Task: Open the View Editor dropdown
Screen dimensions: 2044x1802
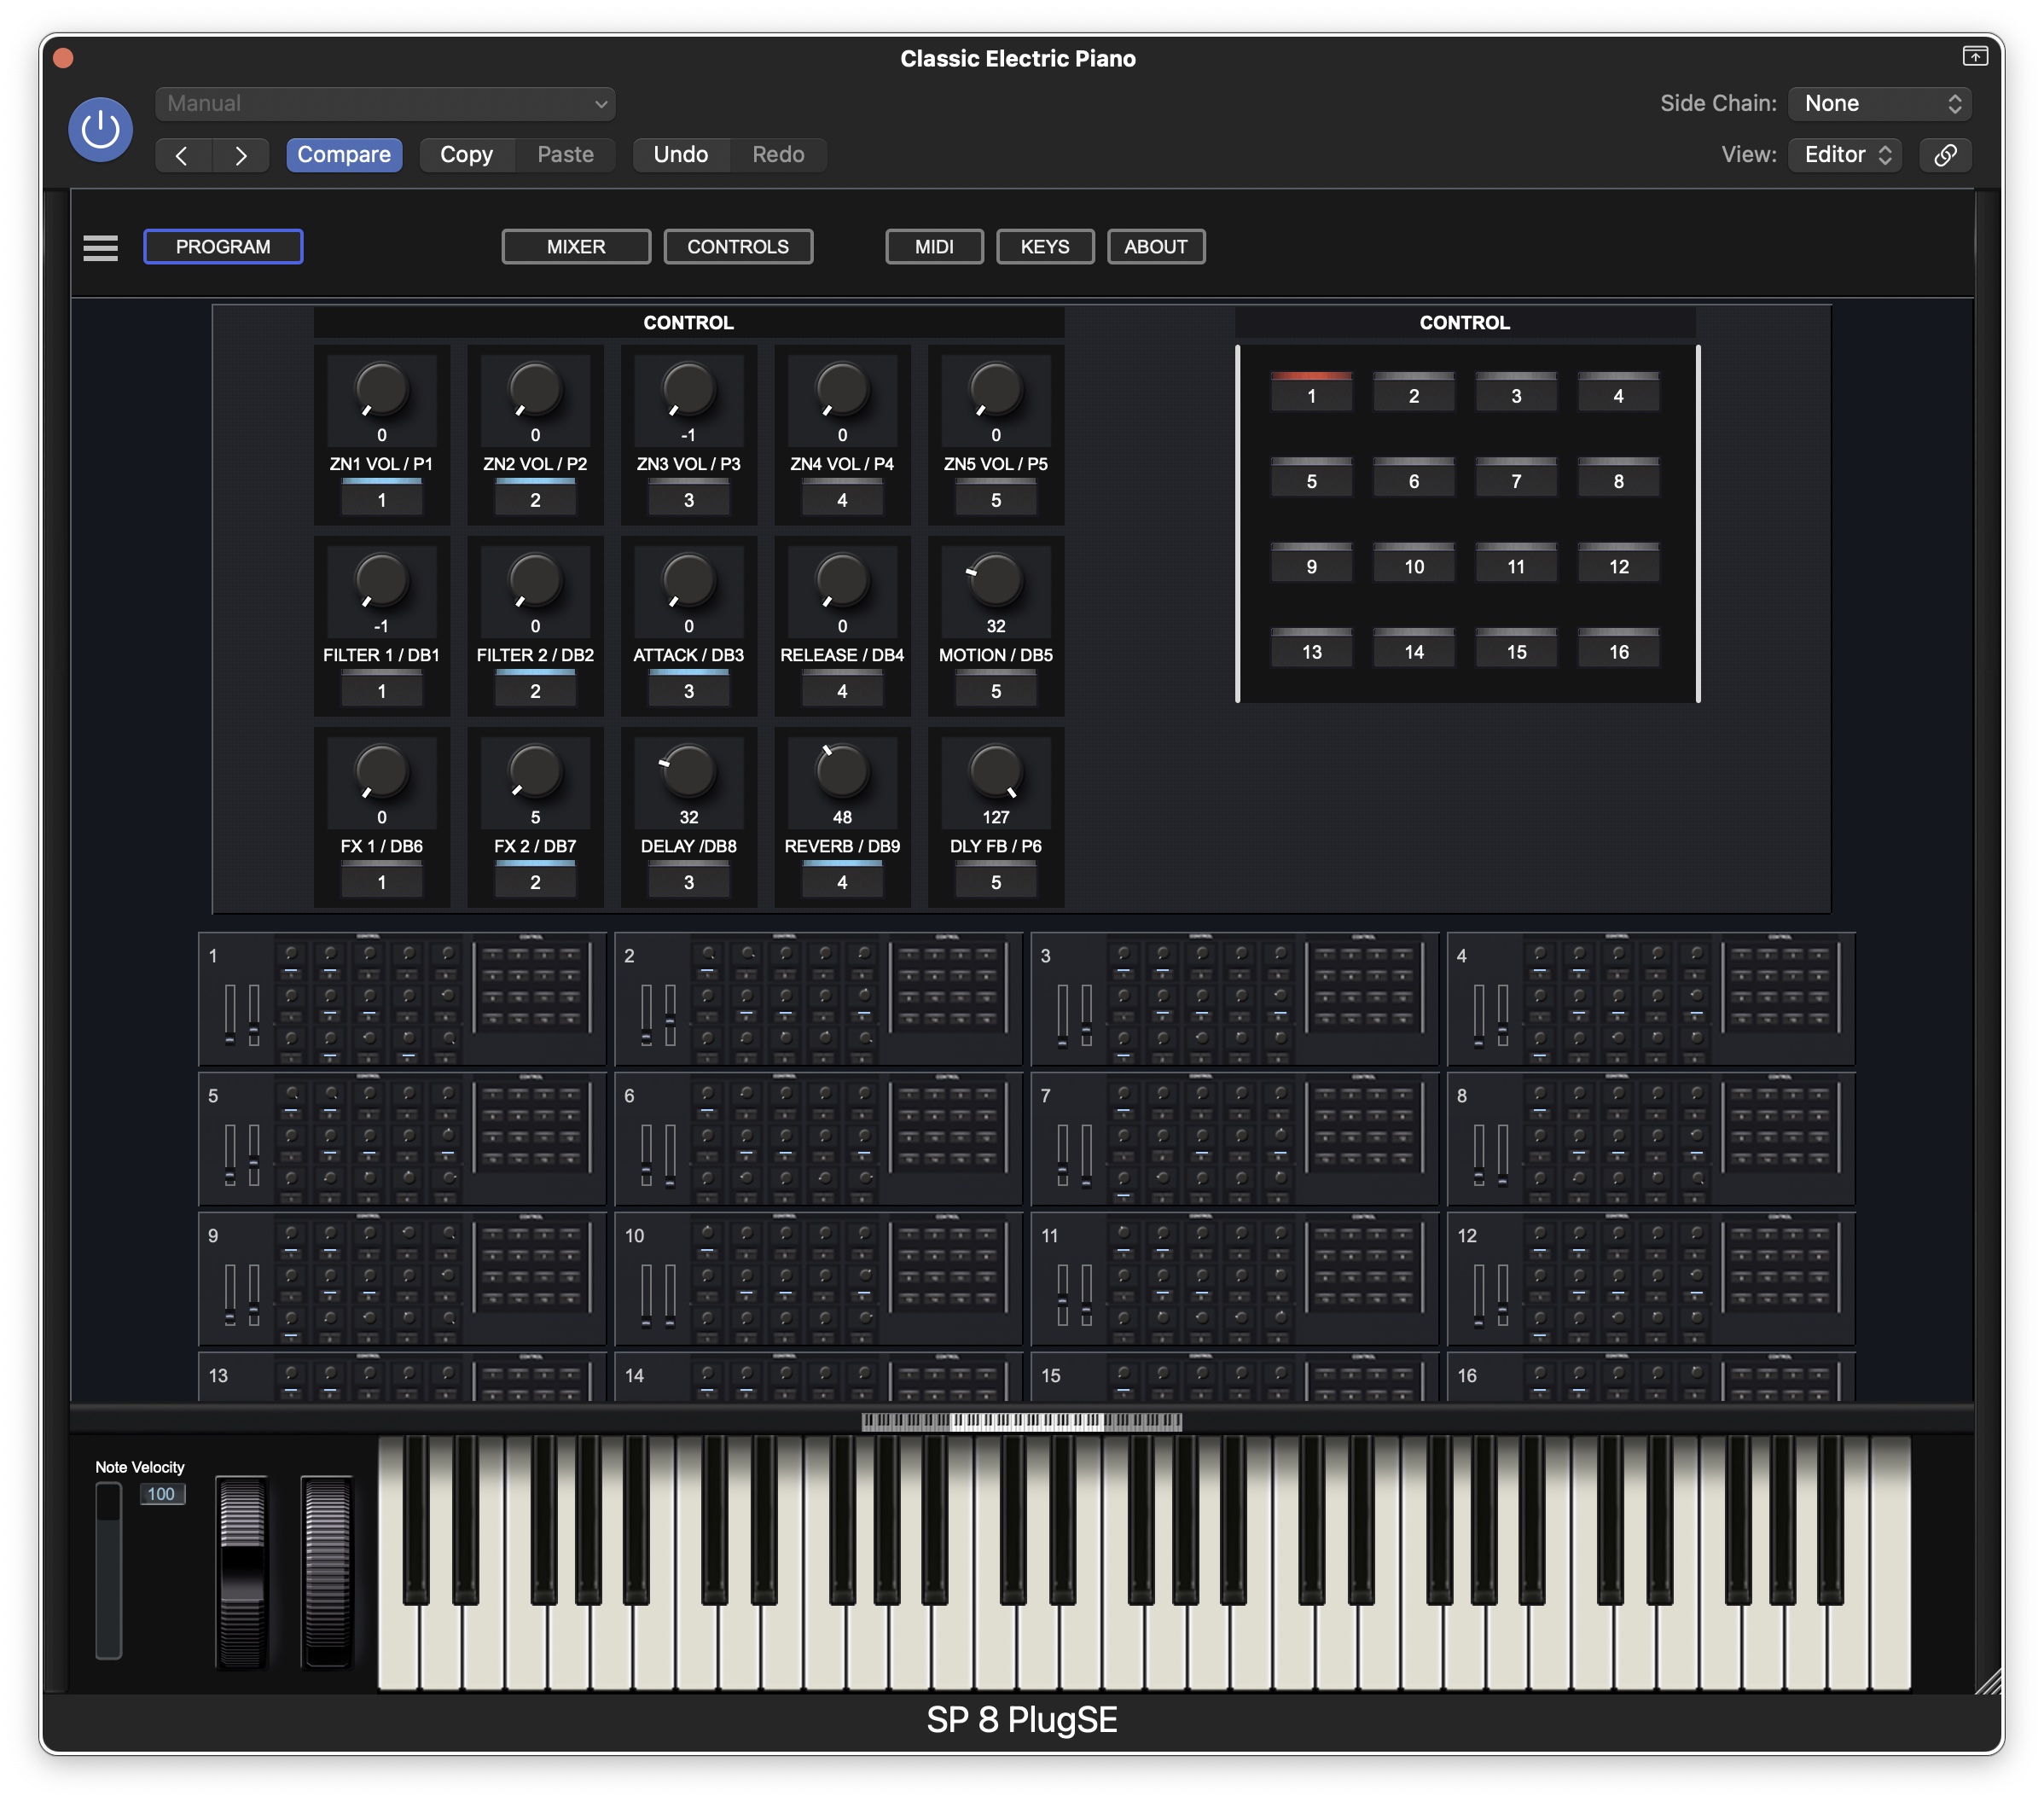Action: tap(1845, 155)
